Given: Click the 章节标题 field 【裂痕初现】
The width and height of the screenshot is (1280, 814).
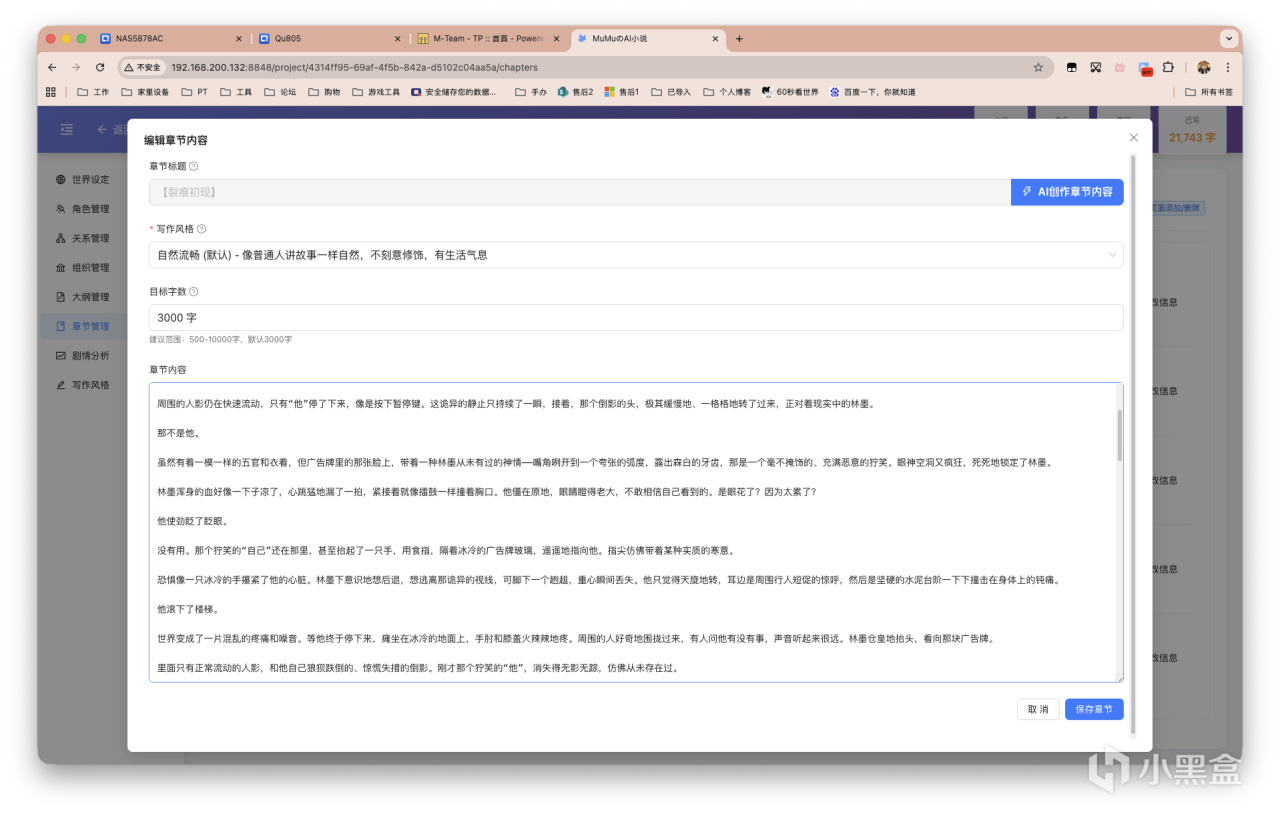Looking at the screenshot, I should coord(580,192).
